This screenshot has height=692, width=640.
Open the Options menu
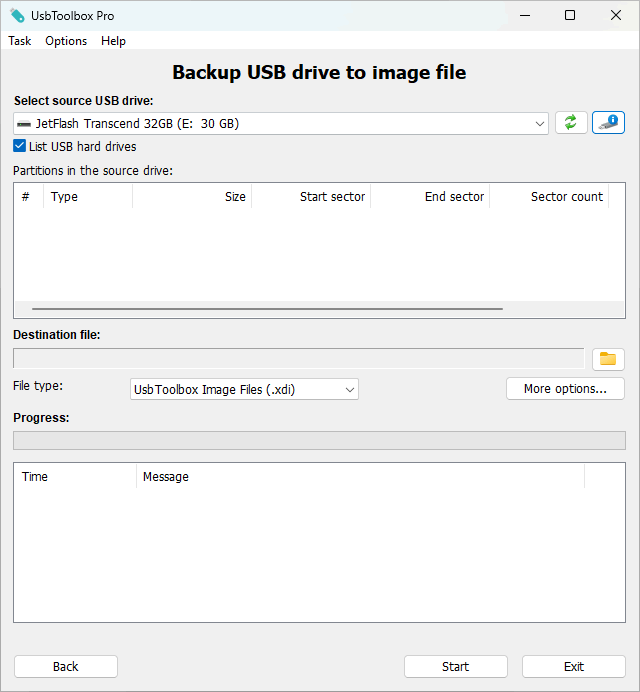[66, 41]
